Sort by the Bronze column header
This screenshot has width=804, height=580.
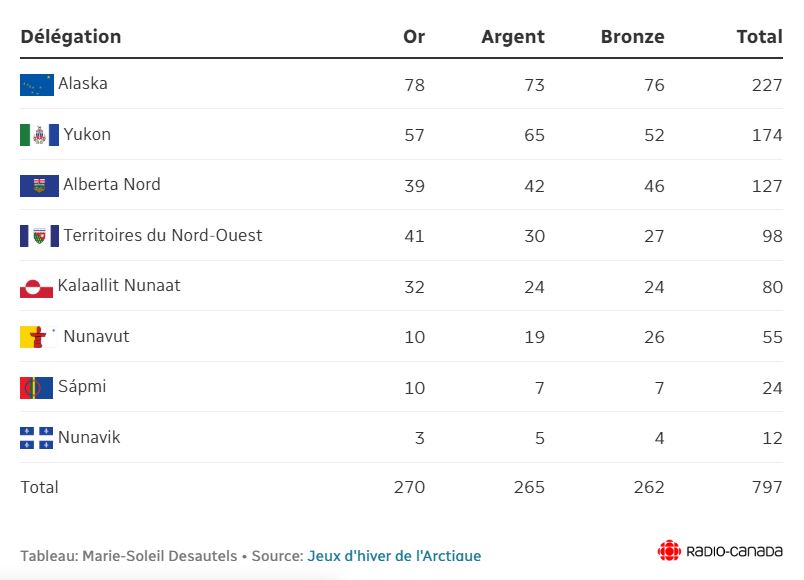coord(632,37)
